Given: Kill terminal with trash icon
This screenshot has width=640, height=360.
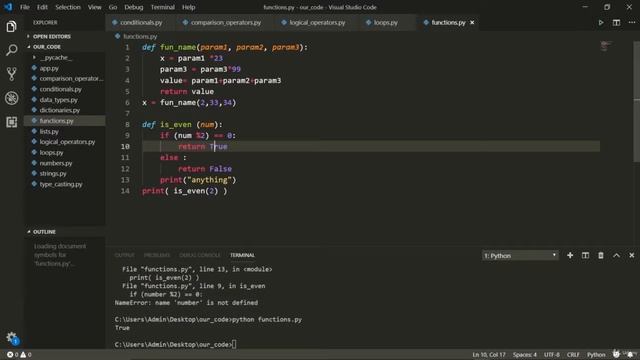Looking at the screenshot, I should pos(601,256).
